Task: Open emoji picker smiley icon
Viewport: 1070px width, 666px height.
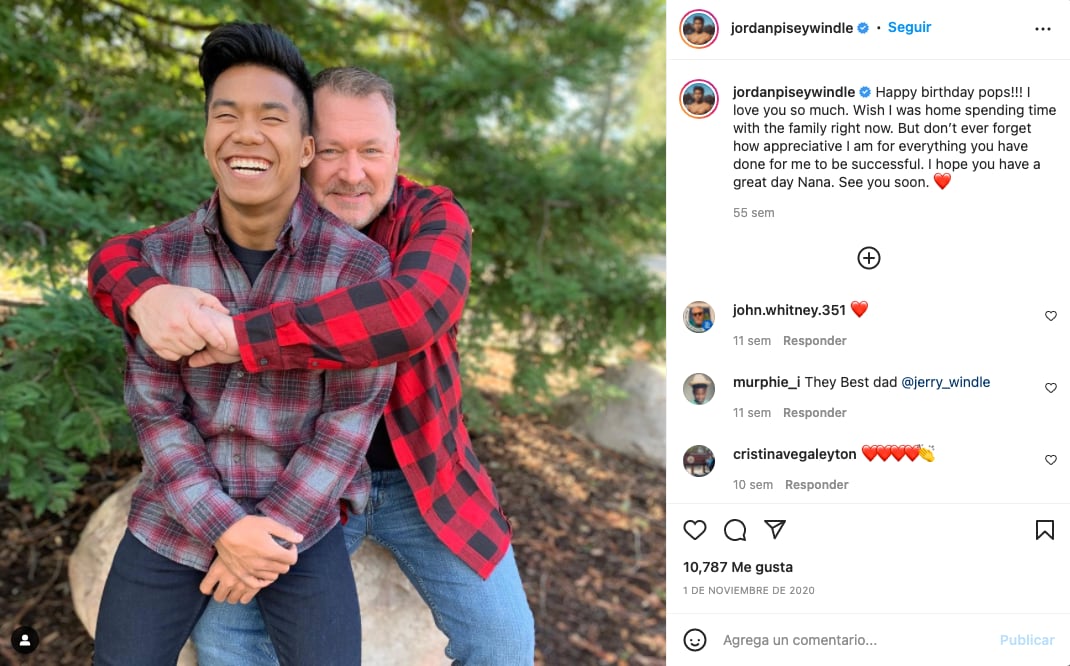Action: coord(695,639)
